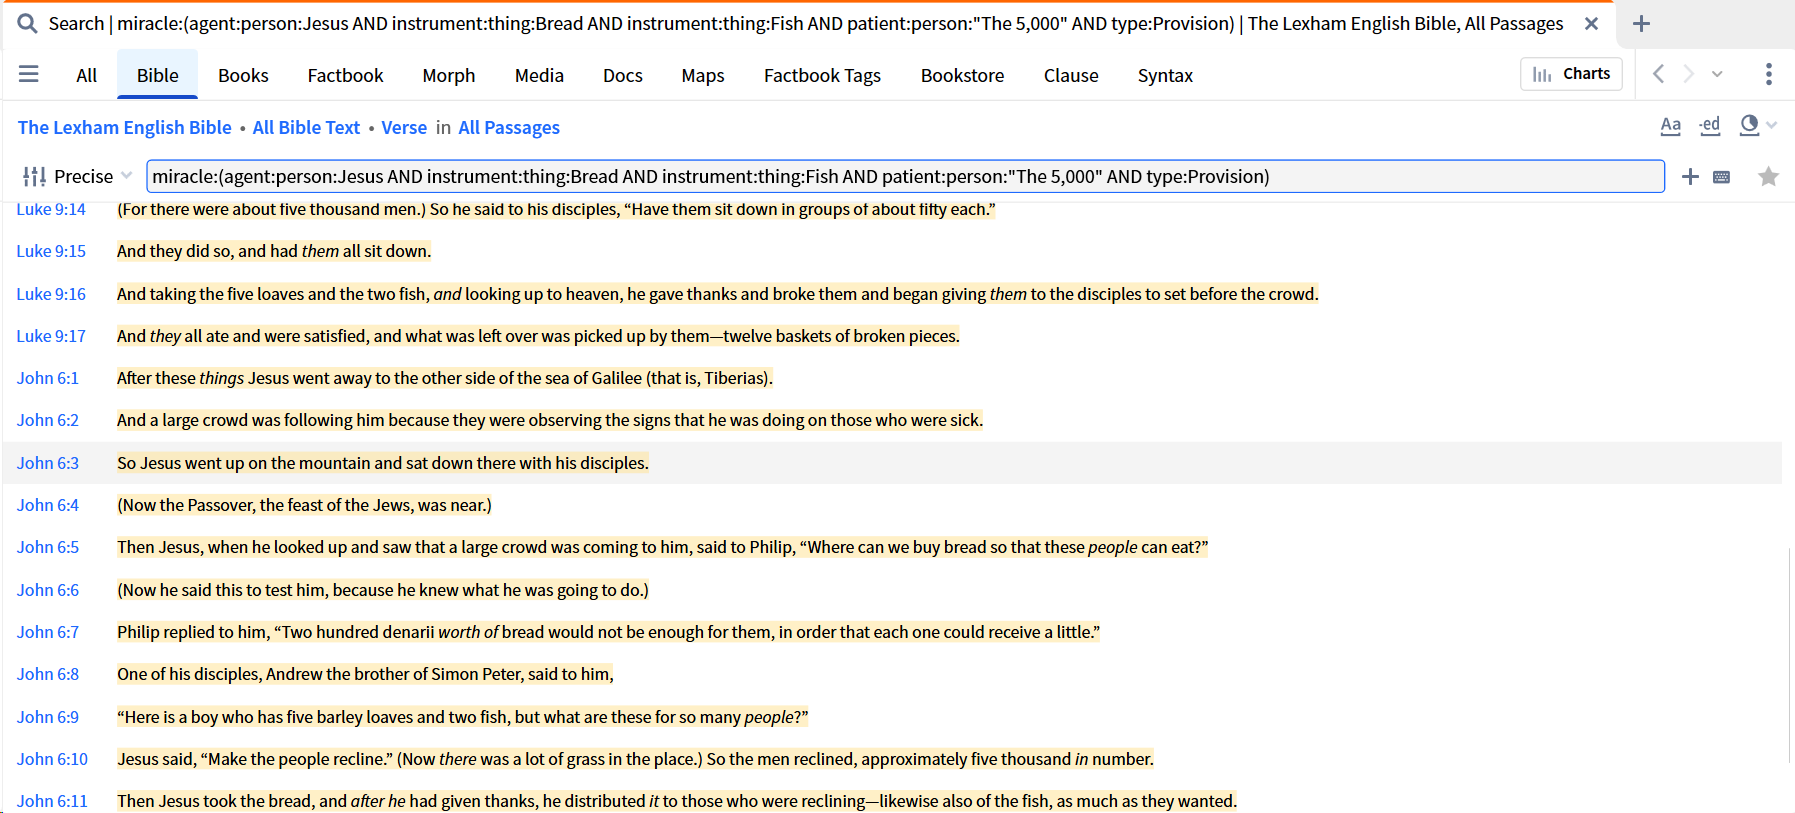Screen dimensions: 1795x813
Task: Click the vertical results scrollbar
Action: coord(1788,655)
